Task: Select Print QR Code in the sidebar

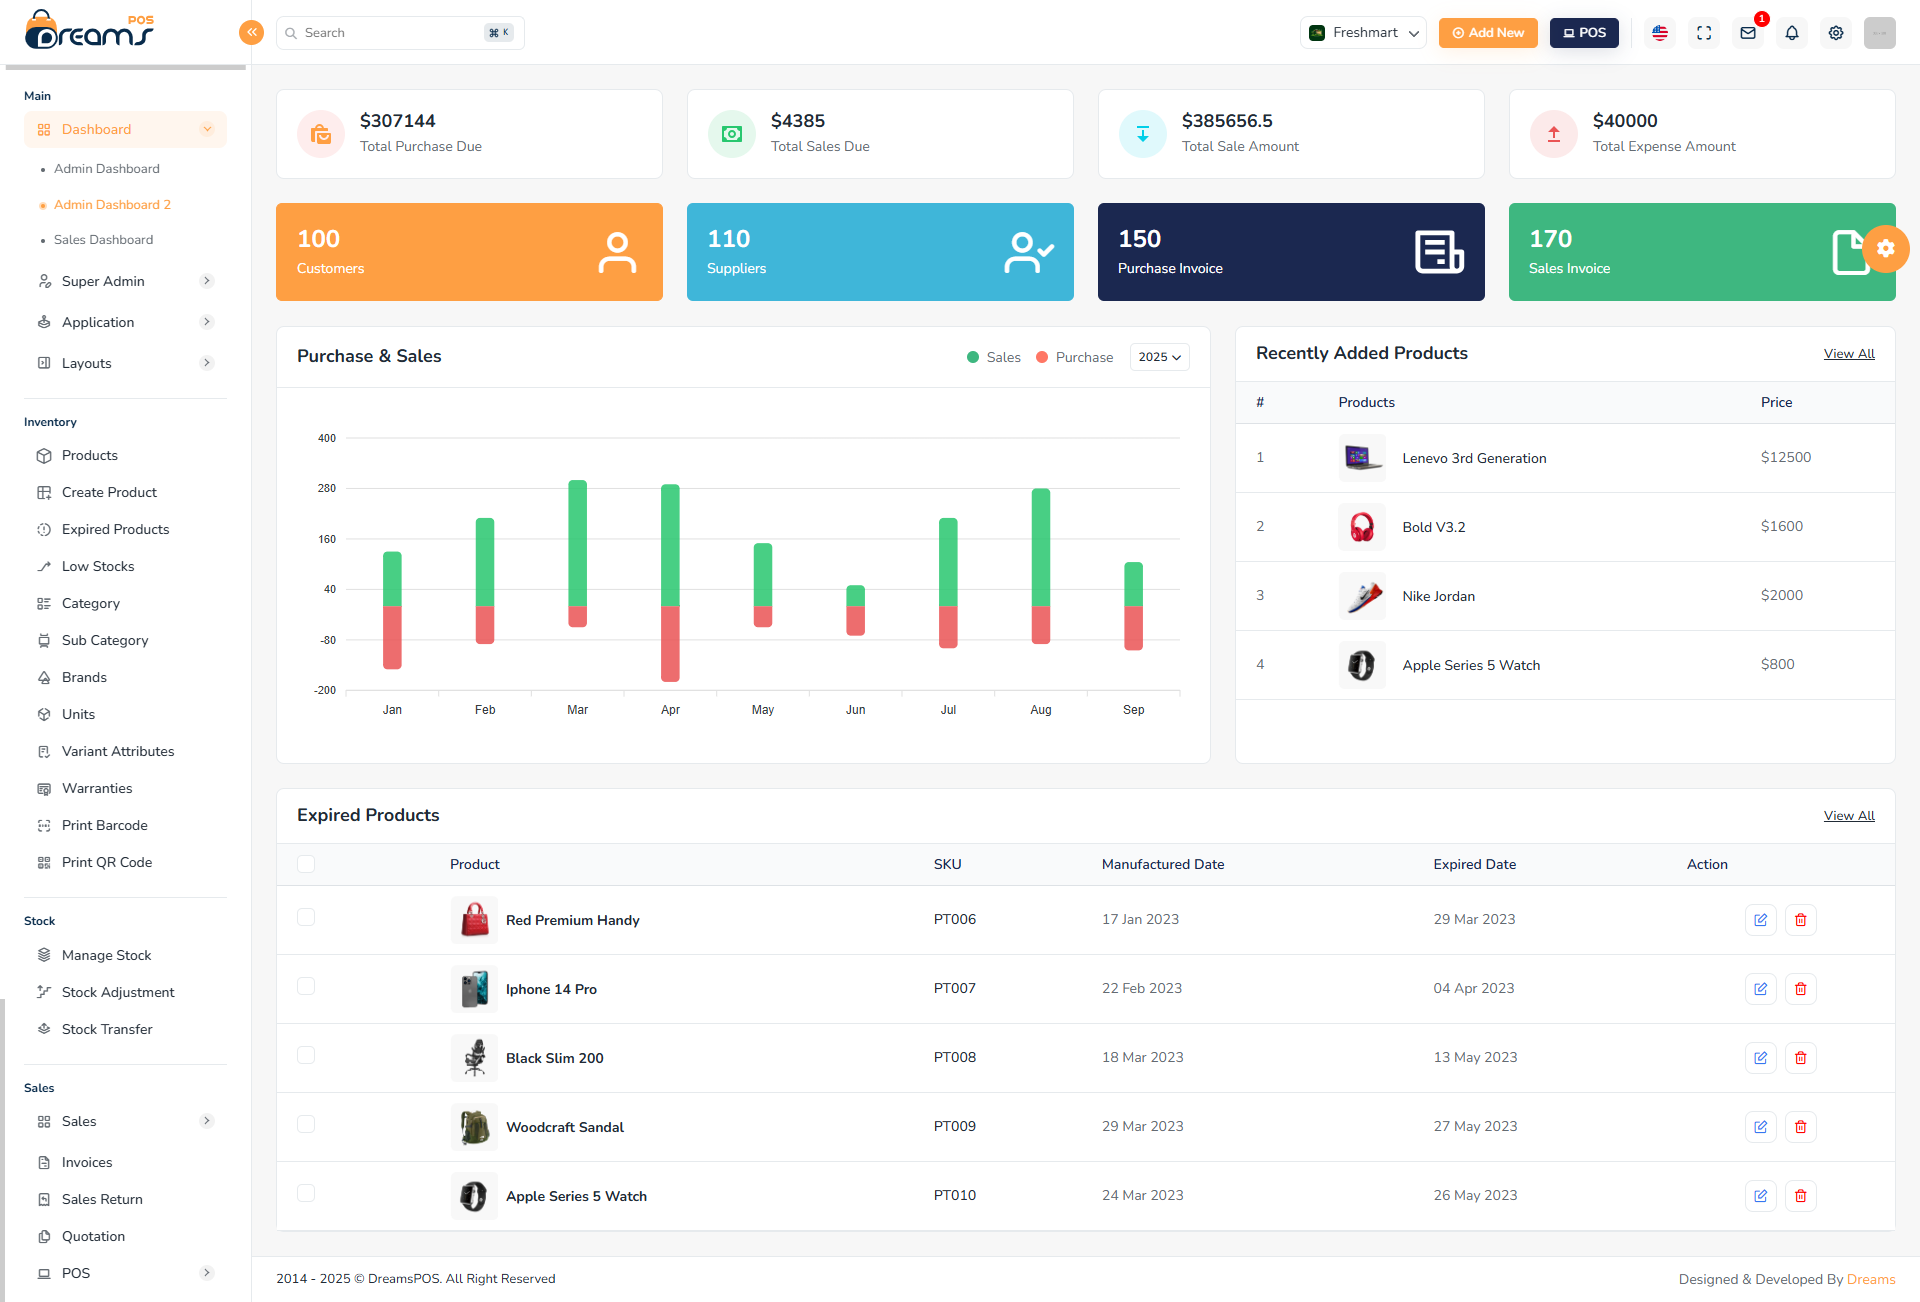Action: pos(106,862)
